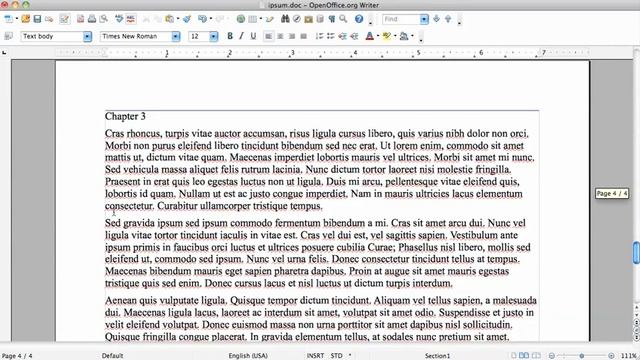The image size is (640, 360).
Task: Click Section1 in the status bar
Action: click(437, 356)
